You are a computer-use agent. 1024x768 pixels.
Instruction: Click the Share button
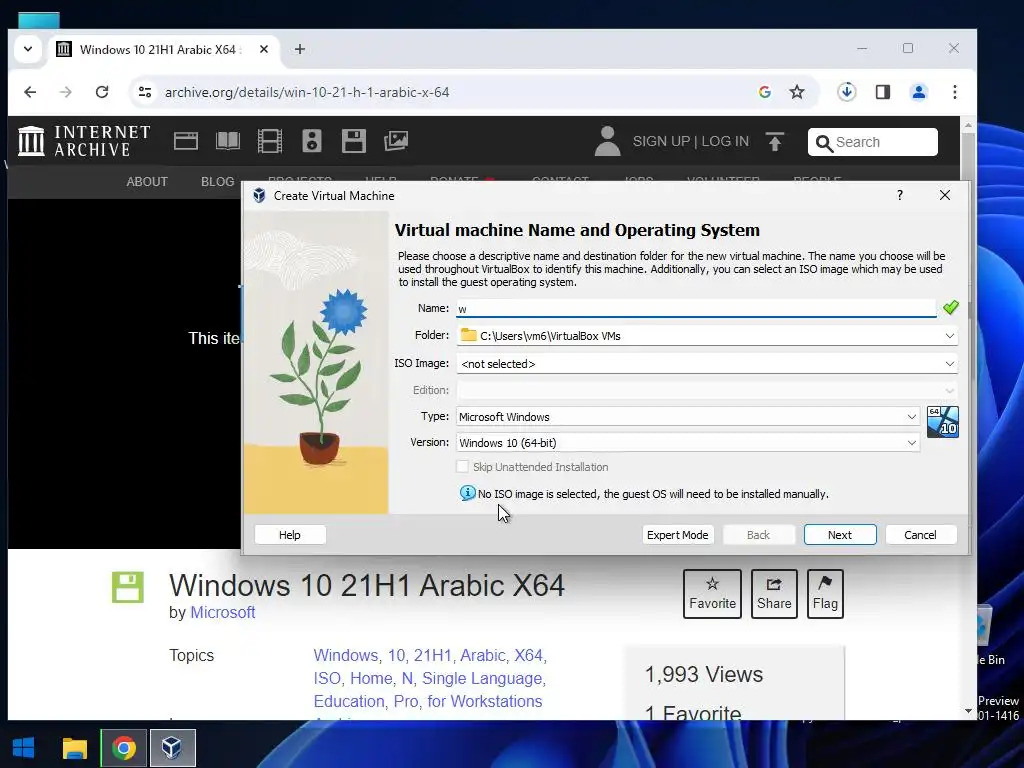tap(774, 594)
